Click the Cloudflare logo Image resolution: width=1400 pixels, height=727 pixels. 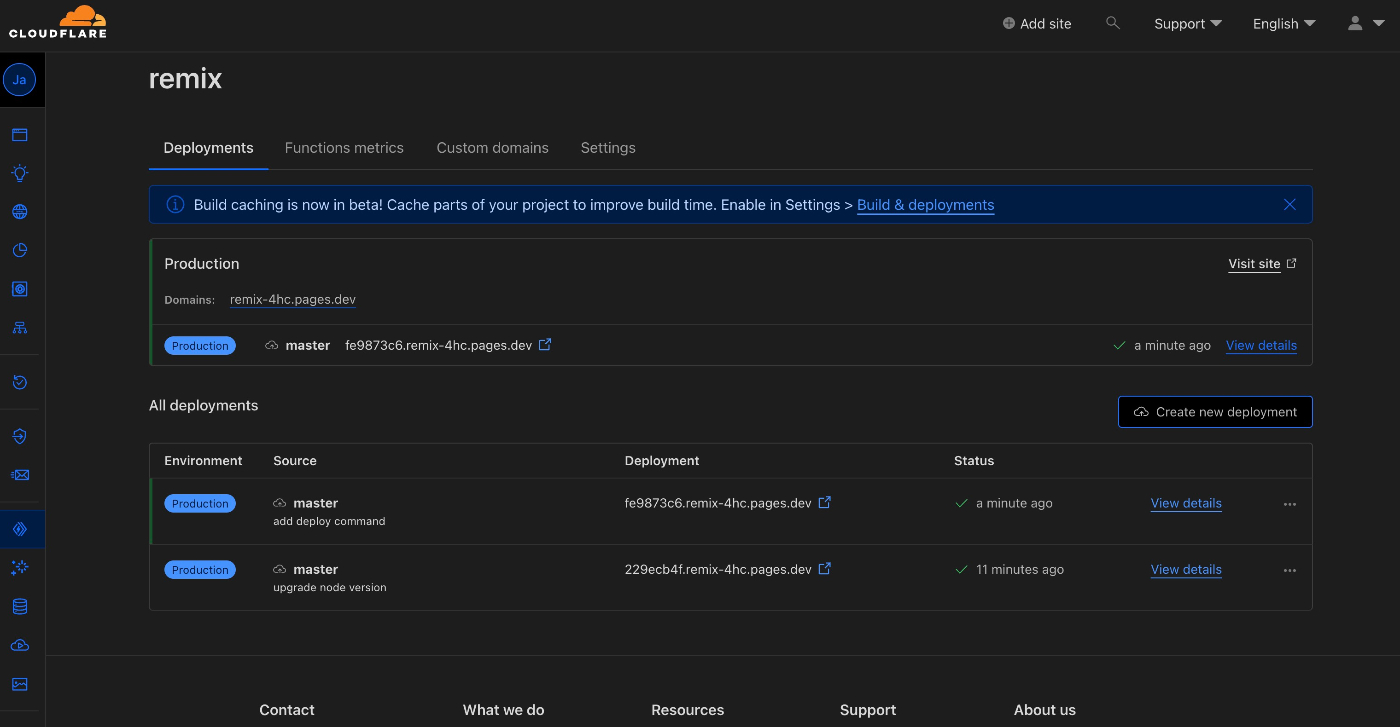pos(58,22)
